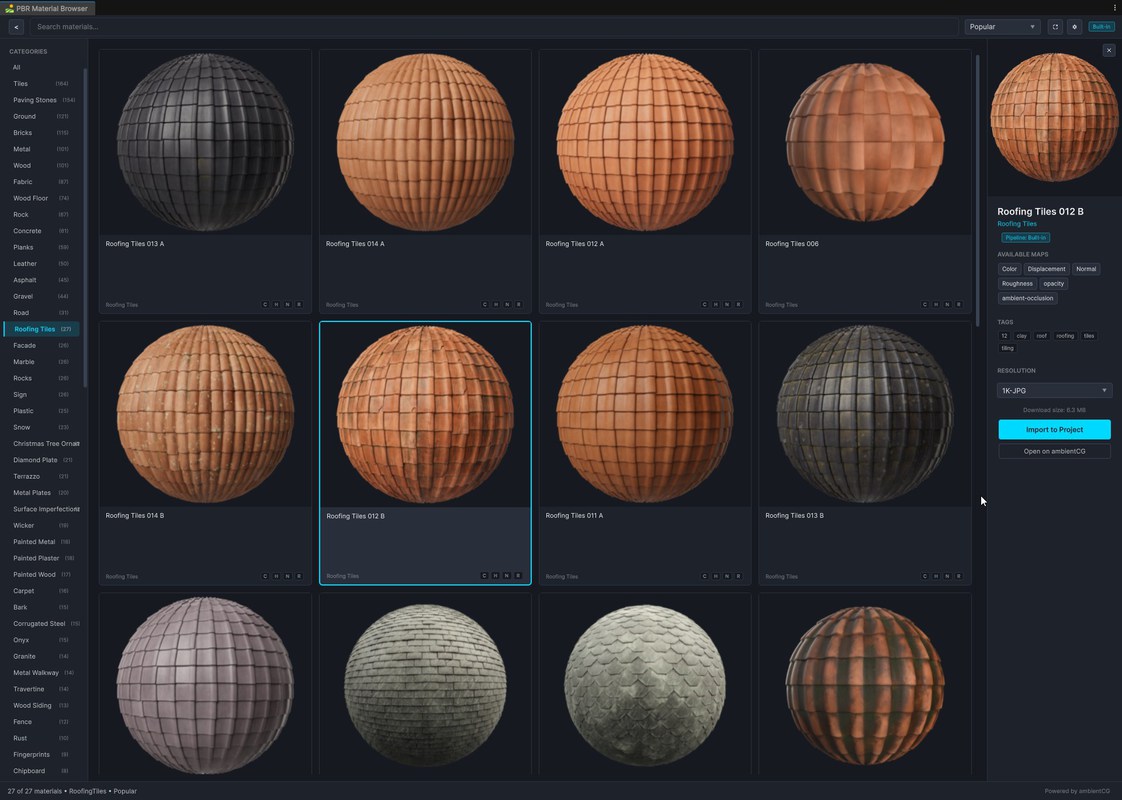Click the materials grid vertical scrollbar
Screen dimensions: 1122x800
pyautogui.click(x=977, y=191)
